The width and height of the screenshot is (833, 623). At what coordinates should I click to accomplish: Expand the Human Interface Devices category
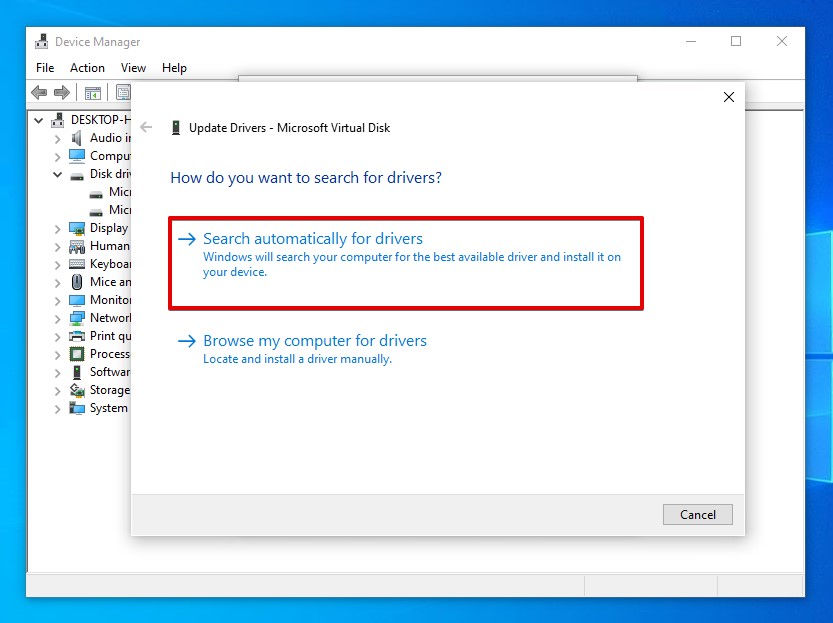pyautogui.click(x=57, y=247)
